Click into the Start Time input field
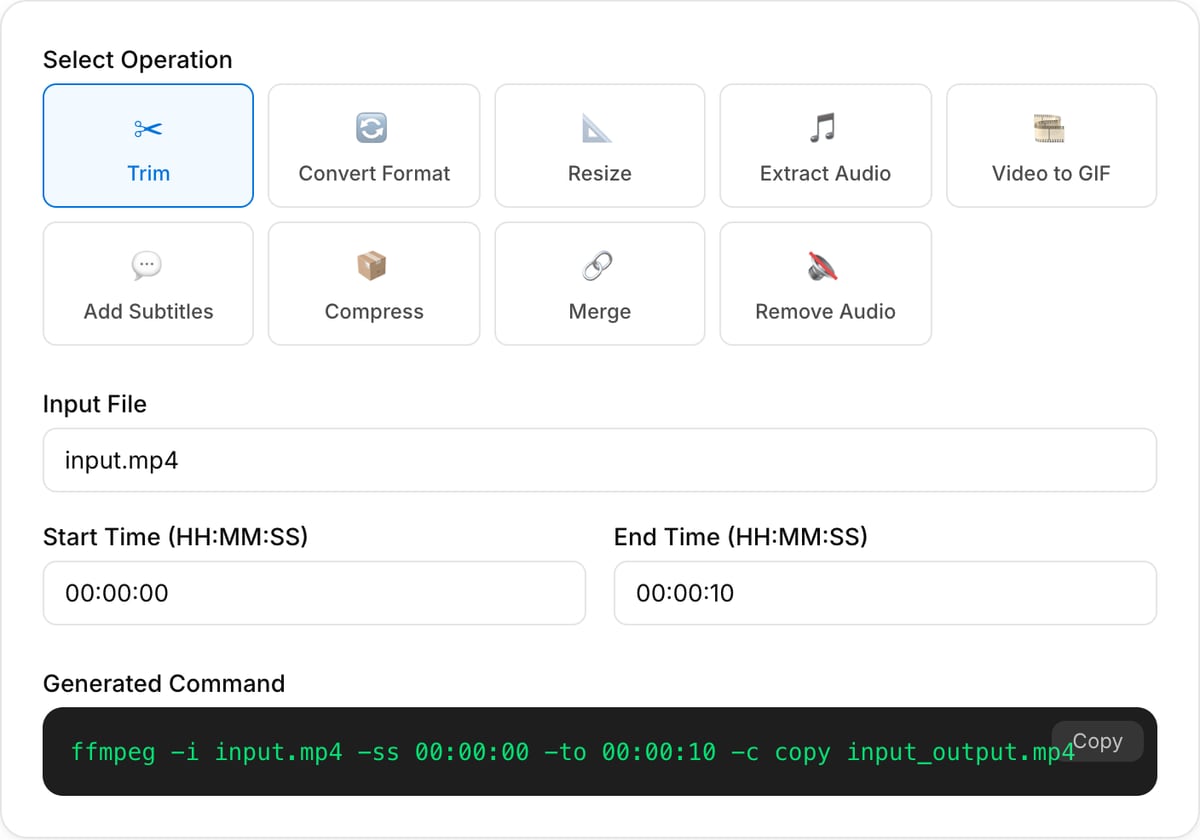The width and height of the screenshot is (1200, 840). click(314, 593)
